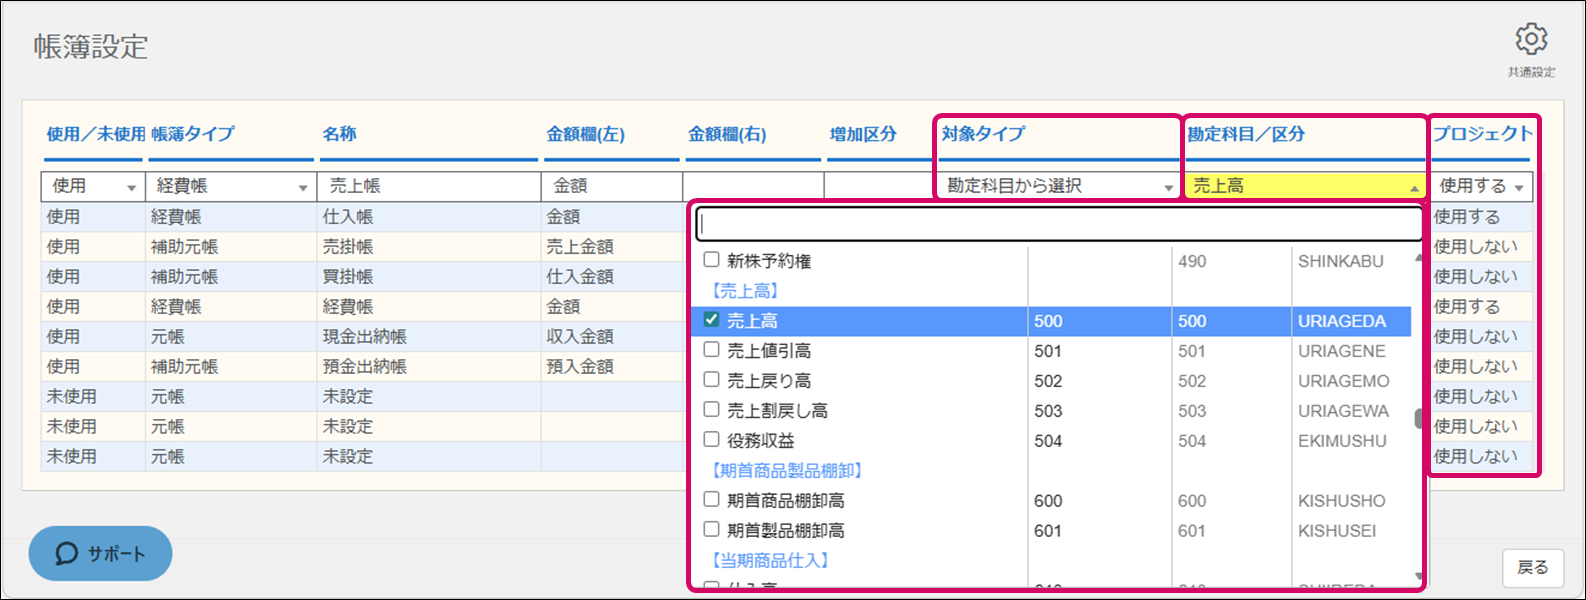Uncheck the 売上高 checkbox
Image resolution: width=1586 pixels, height=600 pixels.
tap(712, 320)
